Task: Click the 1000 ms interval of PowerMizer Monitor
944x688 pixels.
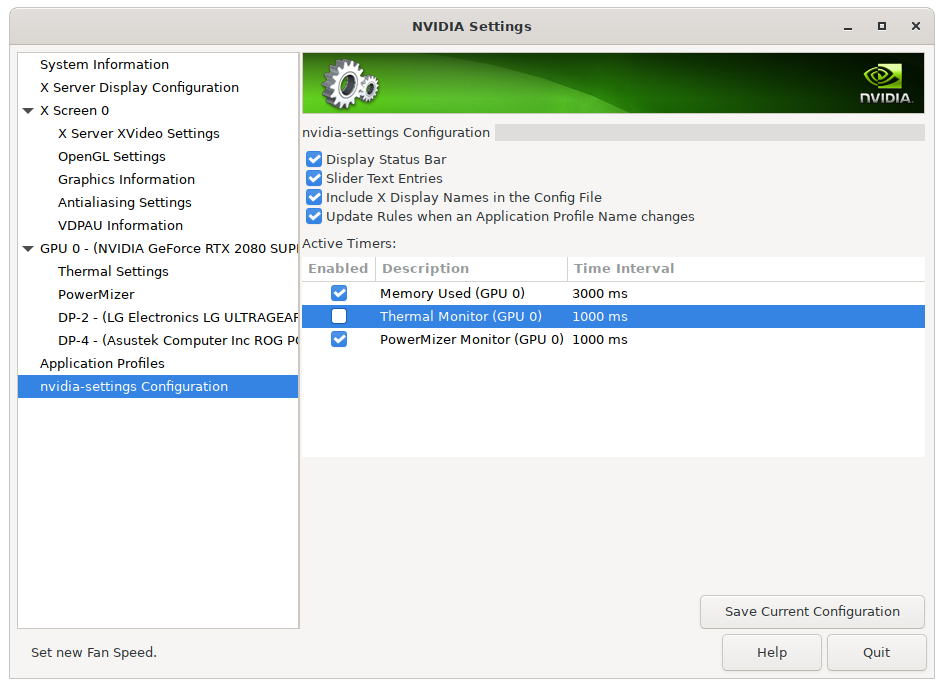Action: (600, 339)
